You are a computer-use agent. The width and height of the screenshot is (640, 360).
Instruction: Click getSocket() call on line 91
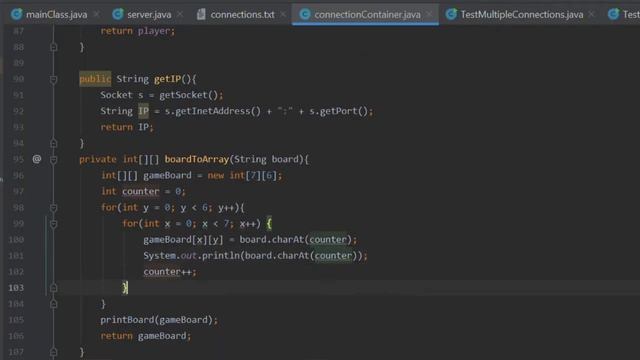[x=189, y=95]
